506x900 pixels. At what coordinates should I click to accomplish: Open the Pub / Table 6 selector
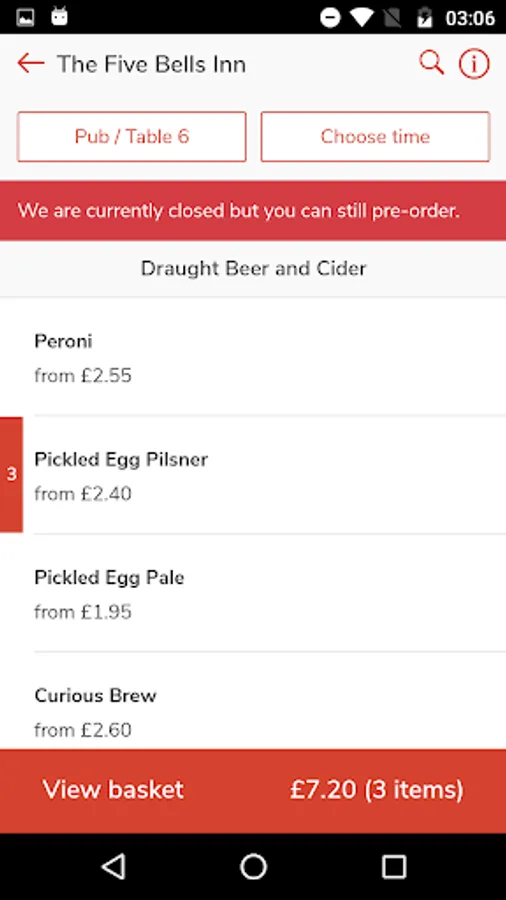point(131,137)
